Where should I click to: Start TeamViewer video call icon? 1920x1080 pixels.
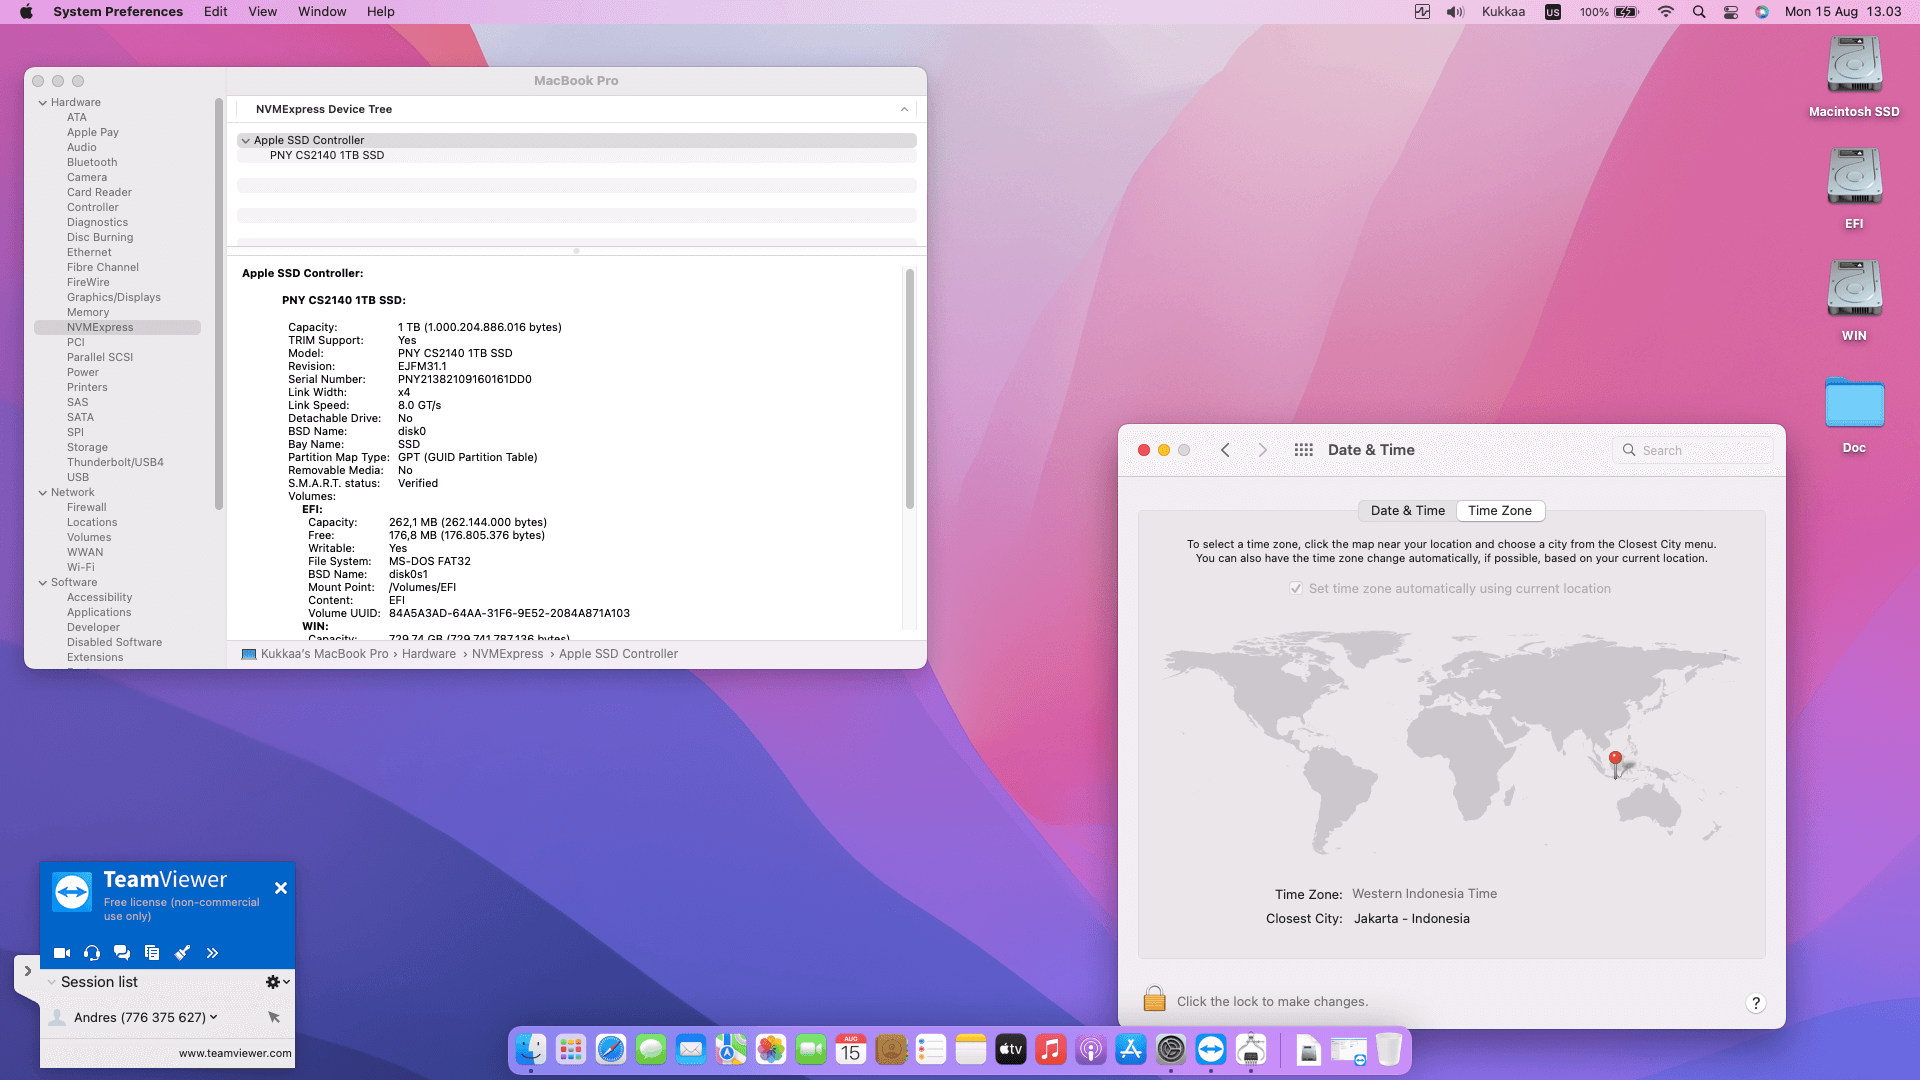[x=61, y=953]
